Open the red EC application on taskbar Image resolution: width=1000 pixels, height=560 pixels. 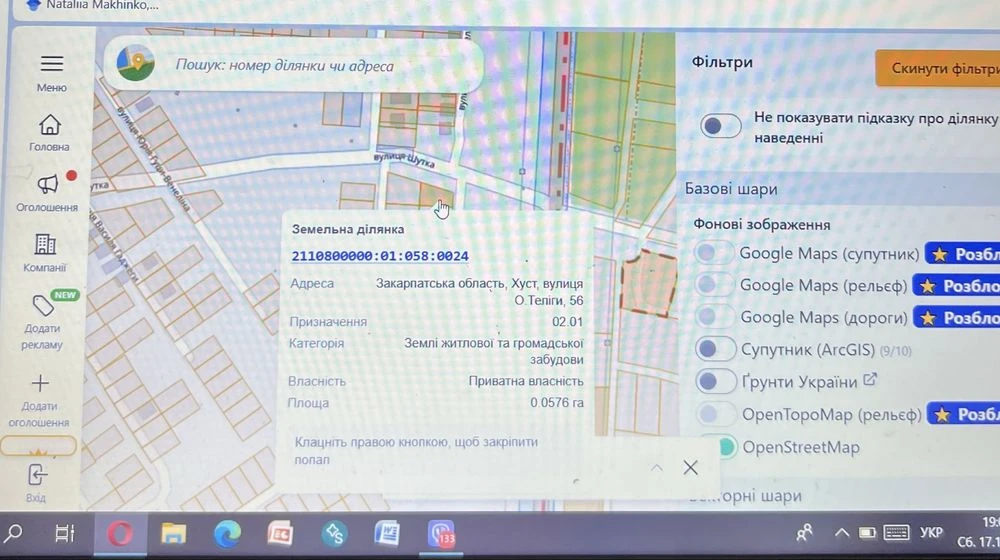point(280,534)
